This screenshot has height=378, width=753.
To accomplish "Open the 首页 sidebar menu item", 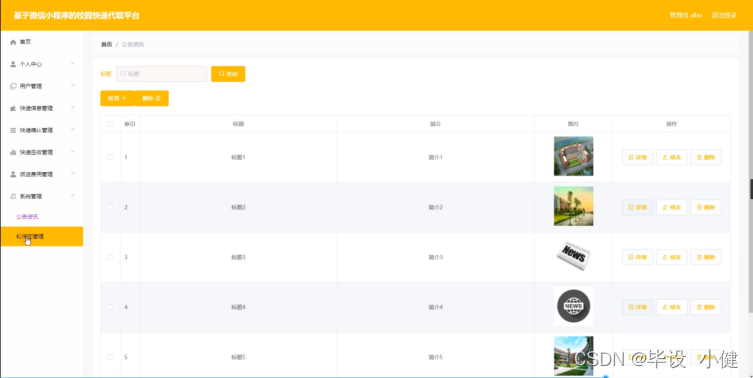I will 41,42.
